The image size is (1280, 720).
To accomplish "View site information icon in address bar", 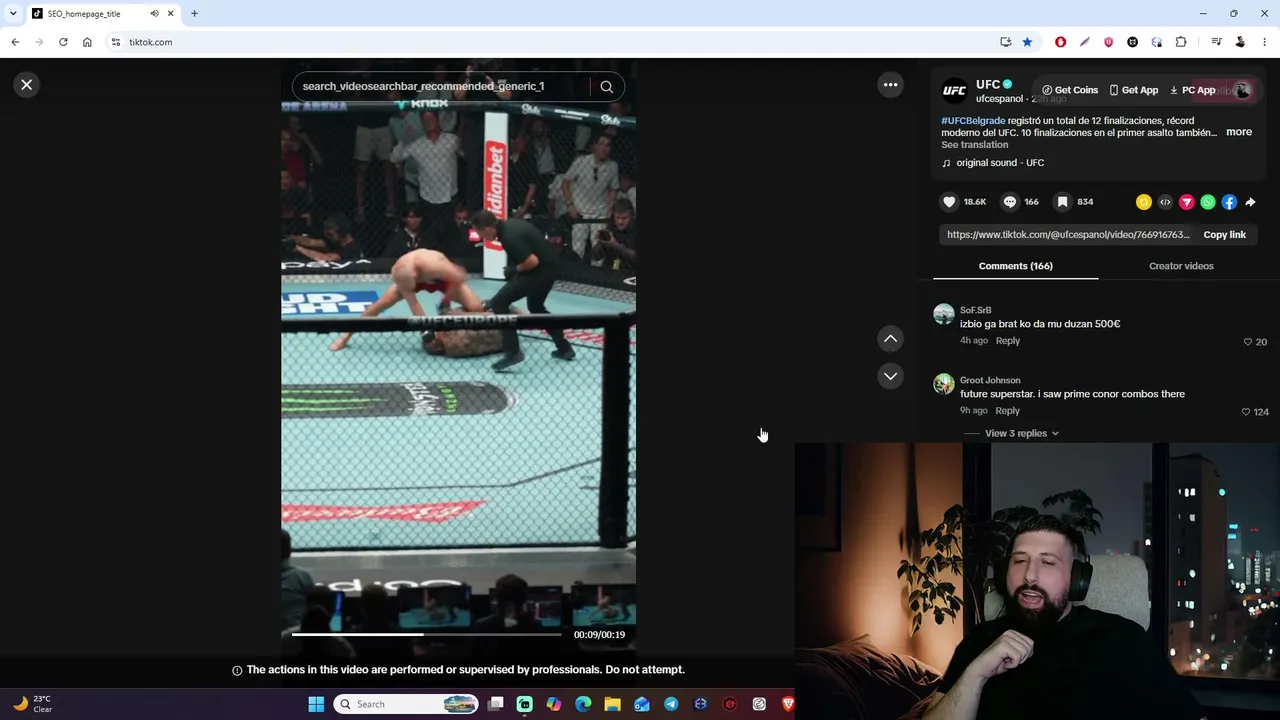I will point(116,42).
